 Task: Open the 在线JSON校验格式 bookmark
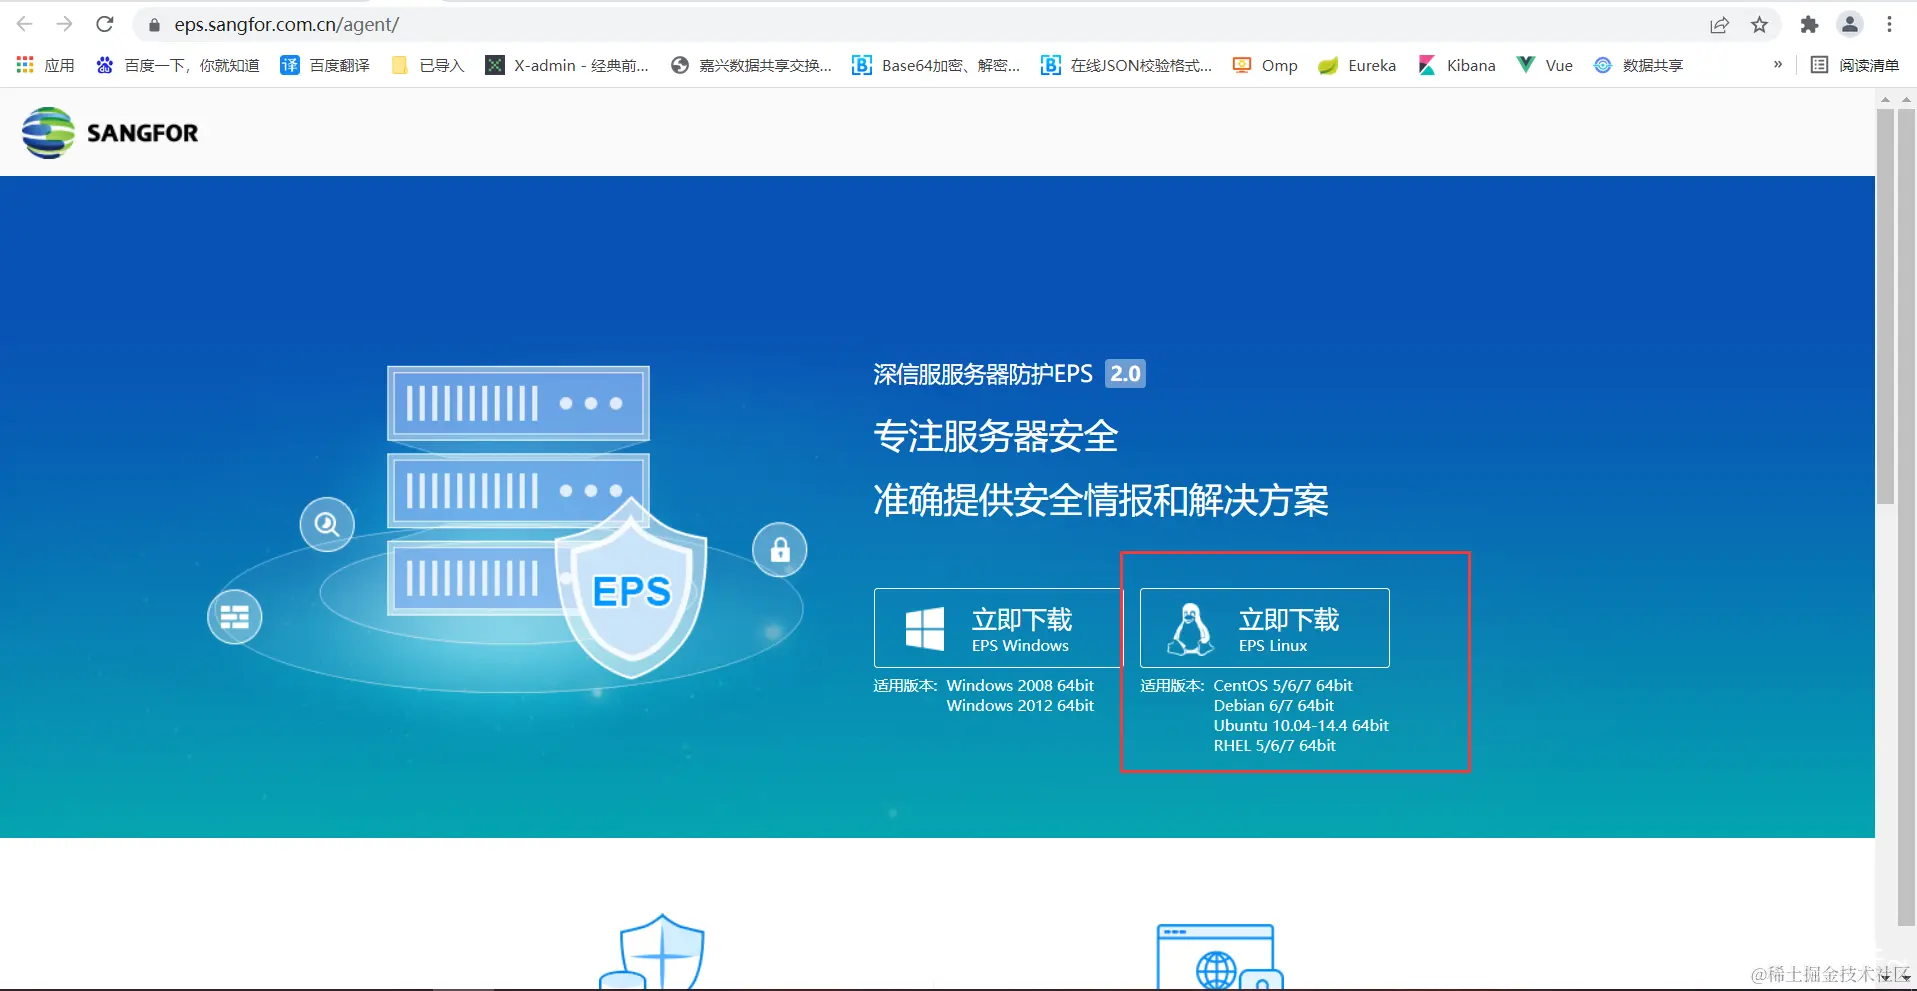(x=1126, y=65)
